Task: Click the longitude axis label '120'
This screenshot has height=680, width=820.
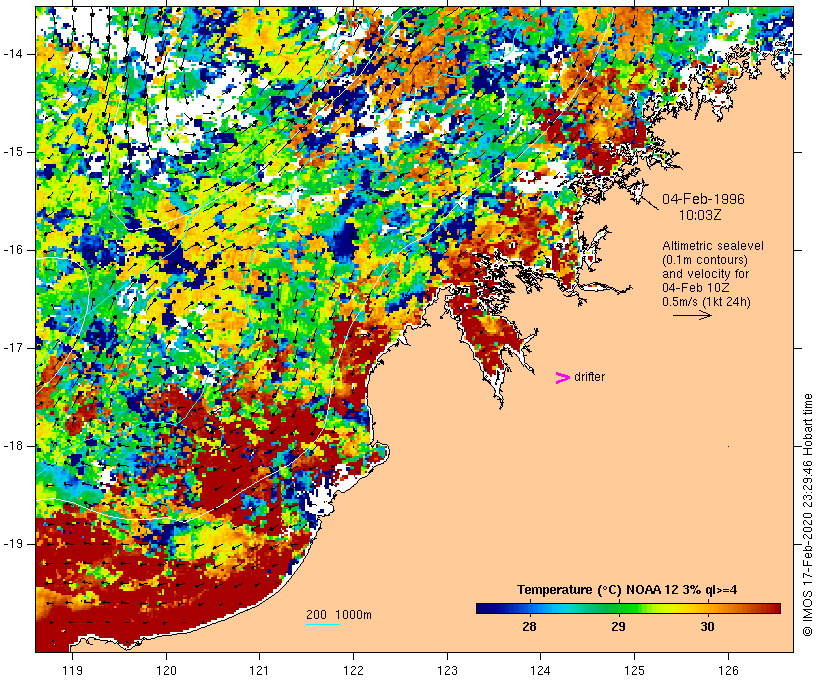Action: coord(166,671)
